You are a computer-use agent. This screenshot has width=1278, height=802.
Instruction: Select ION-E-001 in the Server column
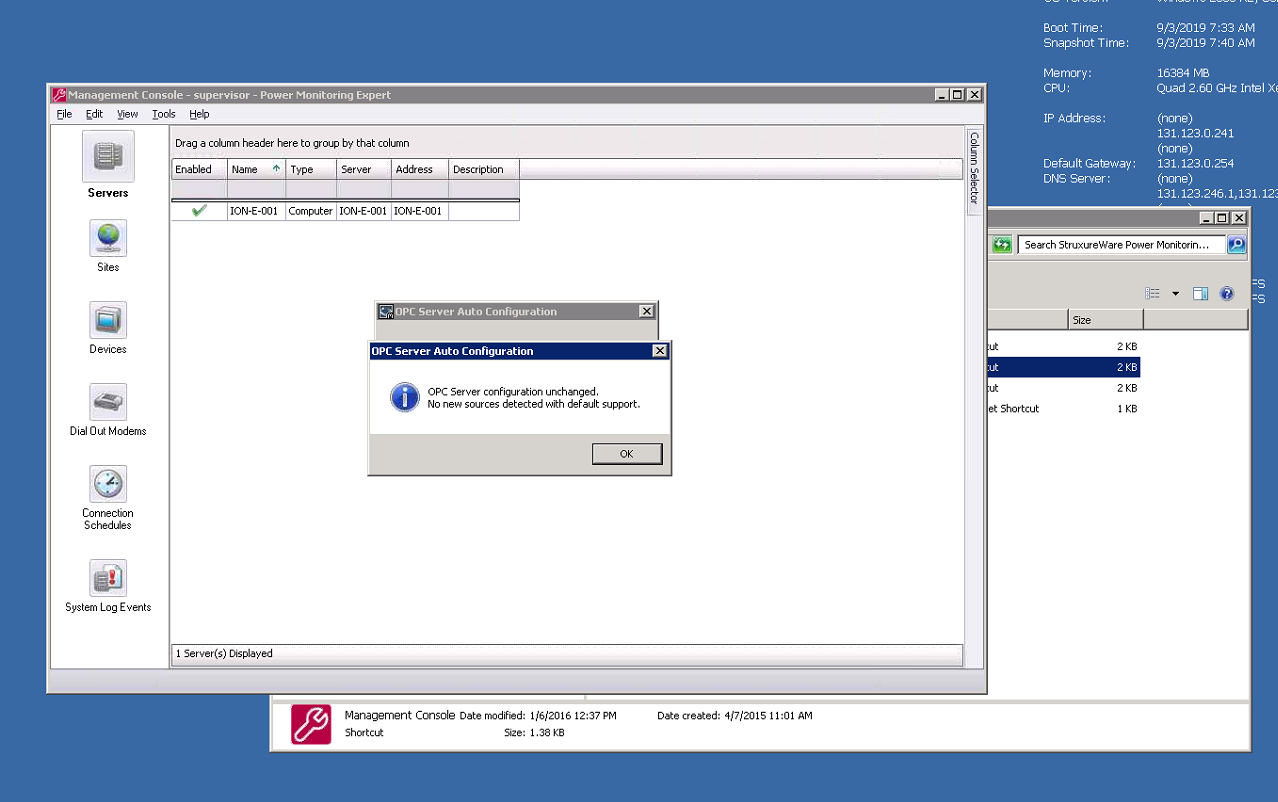(363, 211)
